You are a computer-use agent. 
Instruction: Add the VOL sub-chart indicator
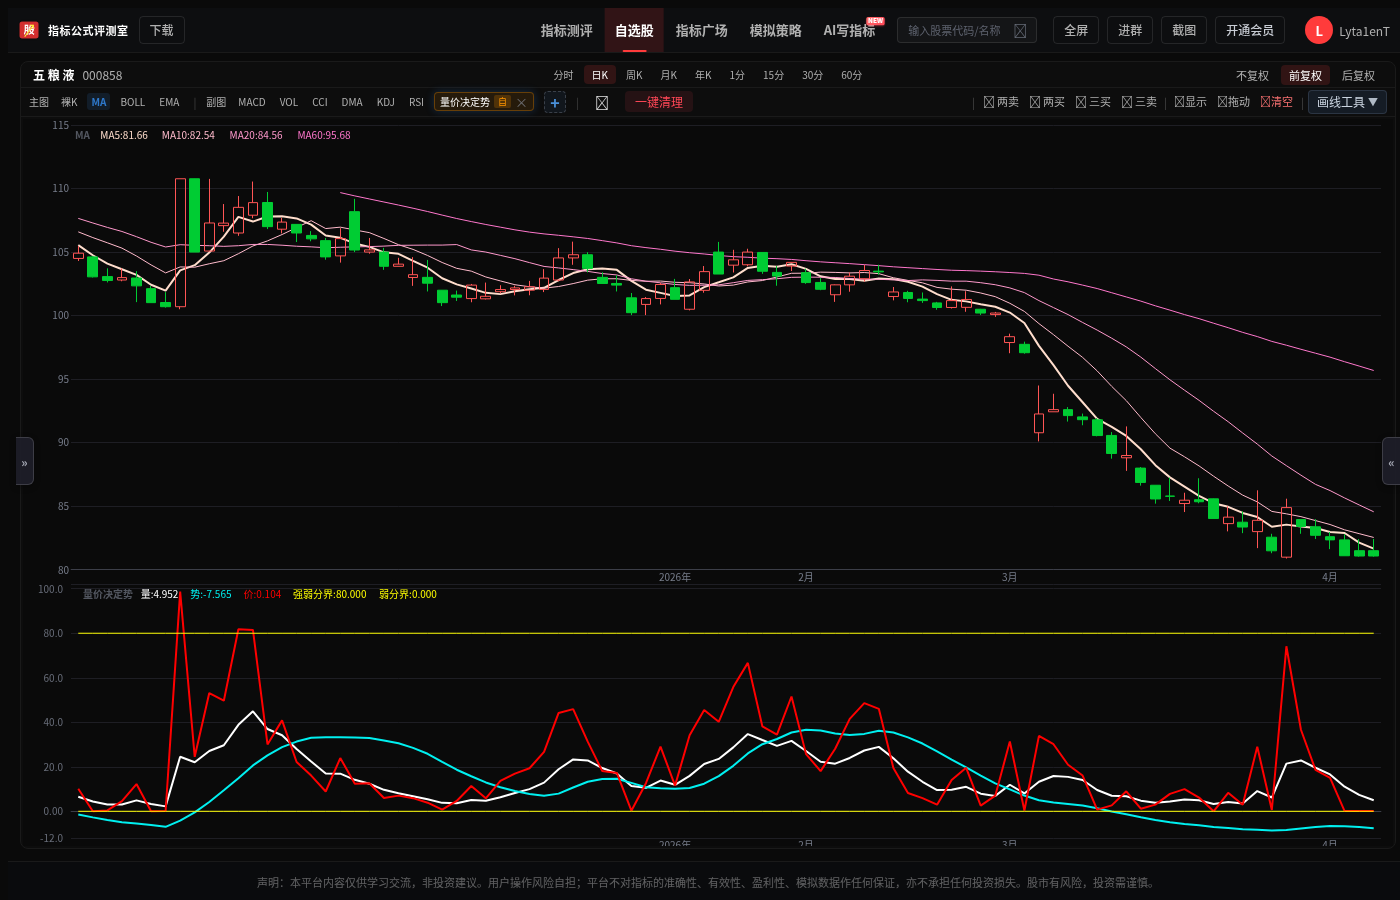pos(289,102)
